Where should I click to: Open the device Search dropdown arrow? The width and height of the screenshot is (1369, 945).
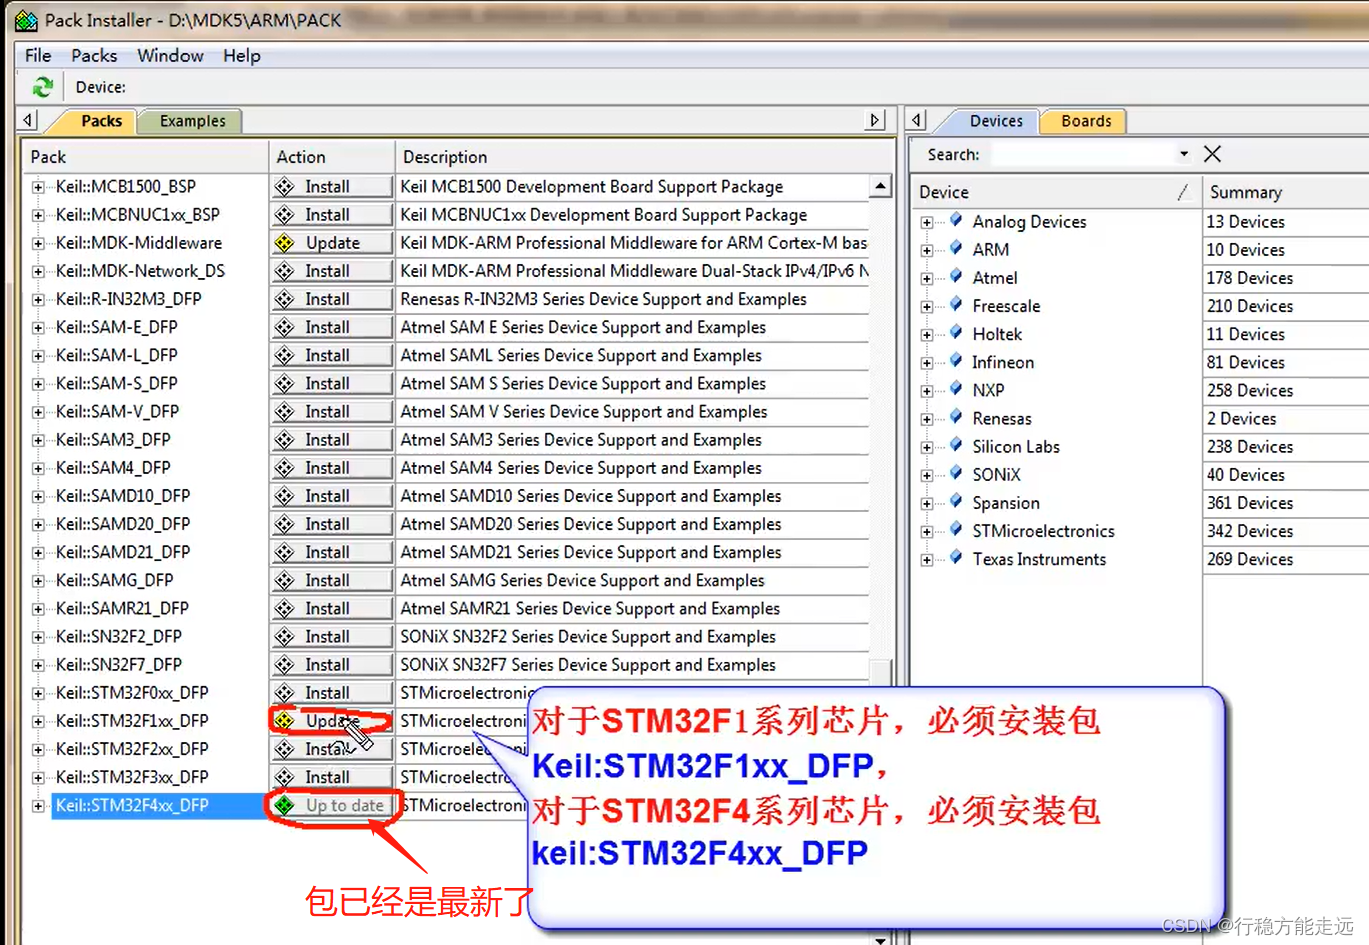point(1184,154)
